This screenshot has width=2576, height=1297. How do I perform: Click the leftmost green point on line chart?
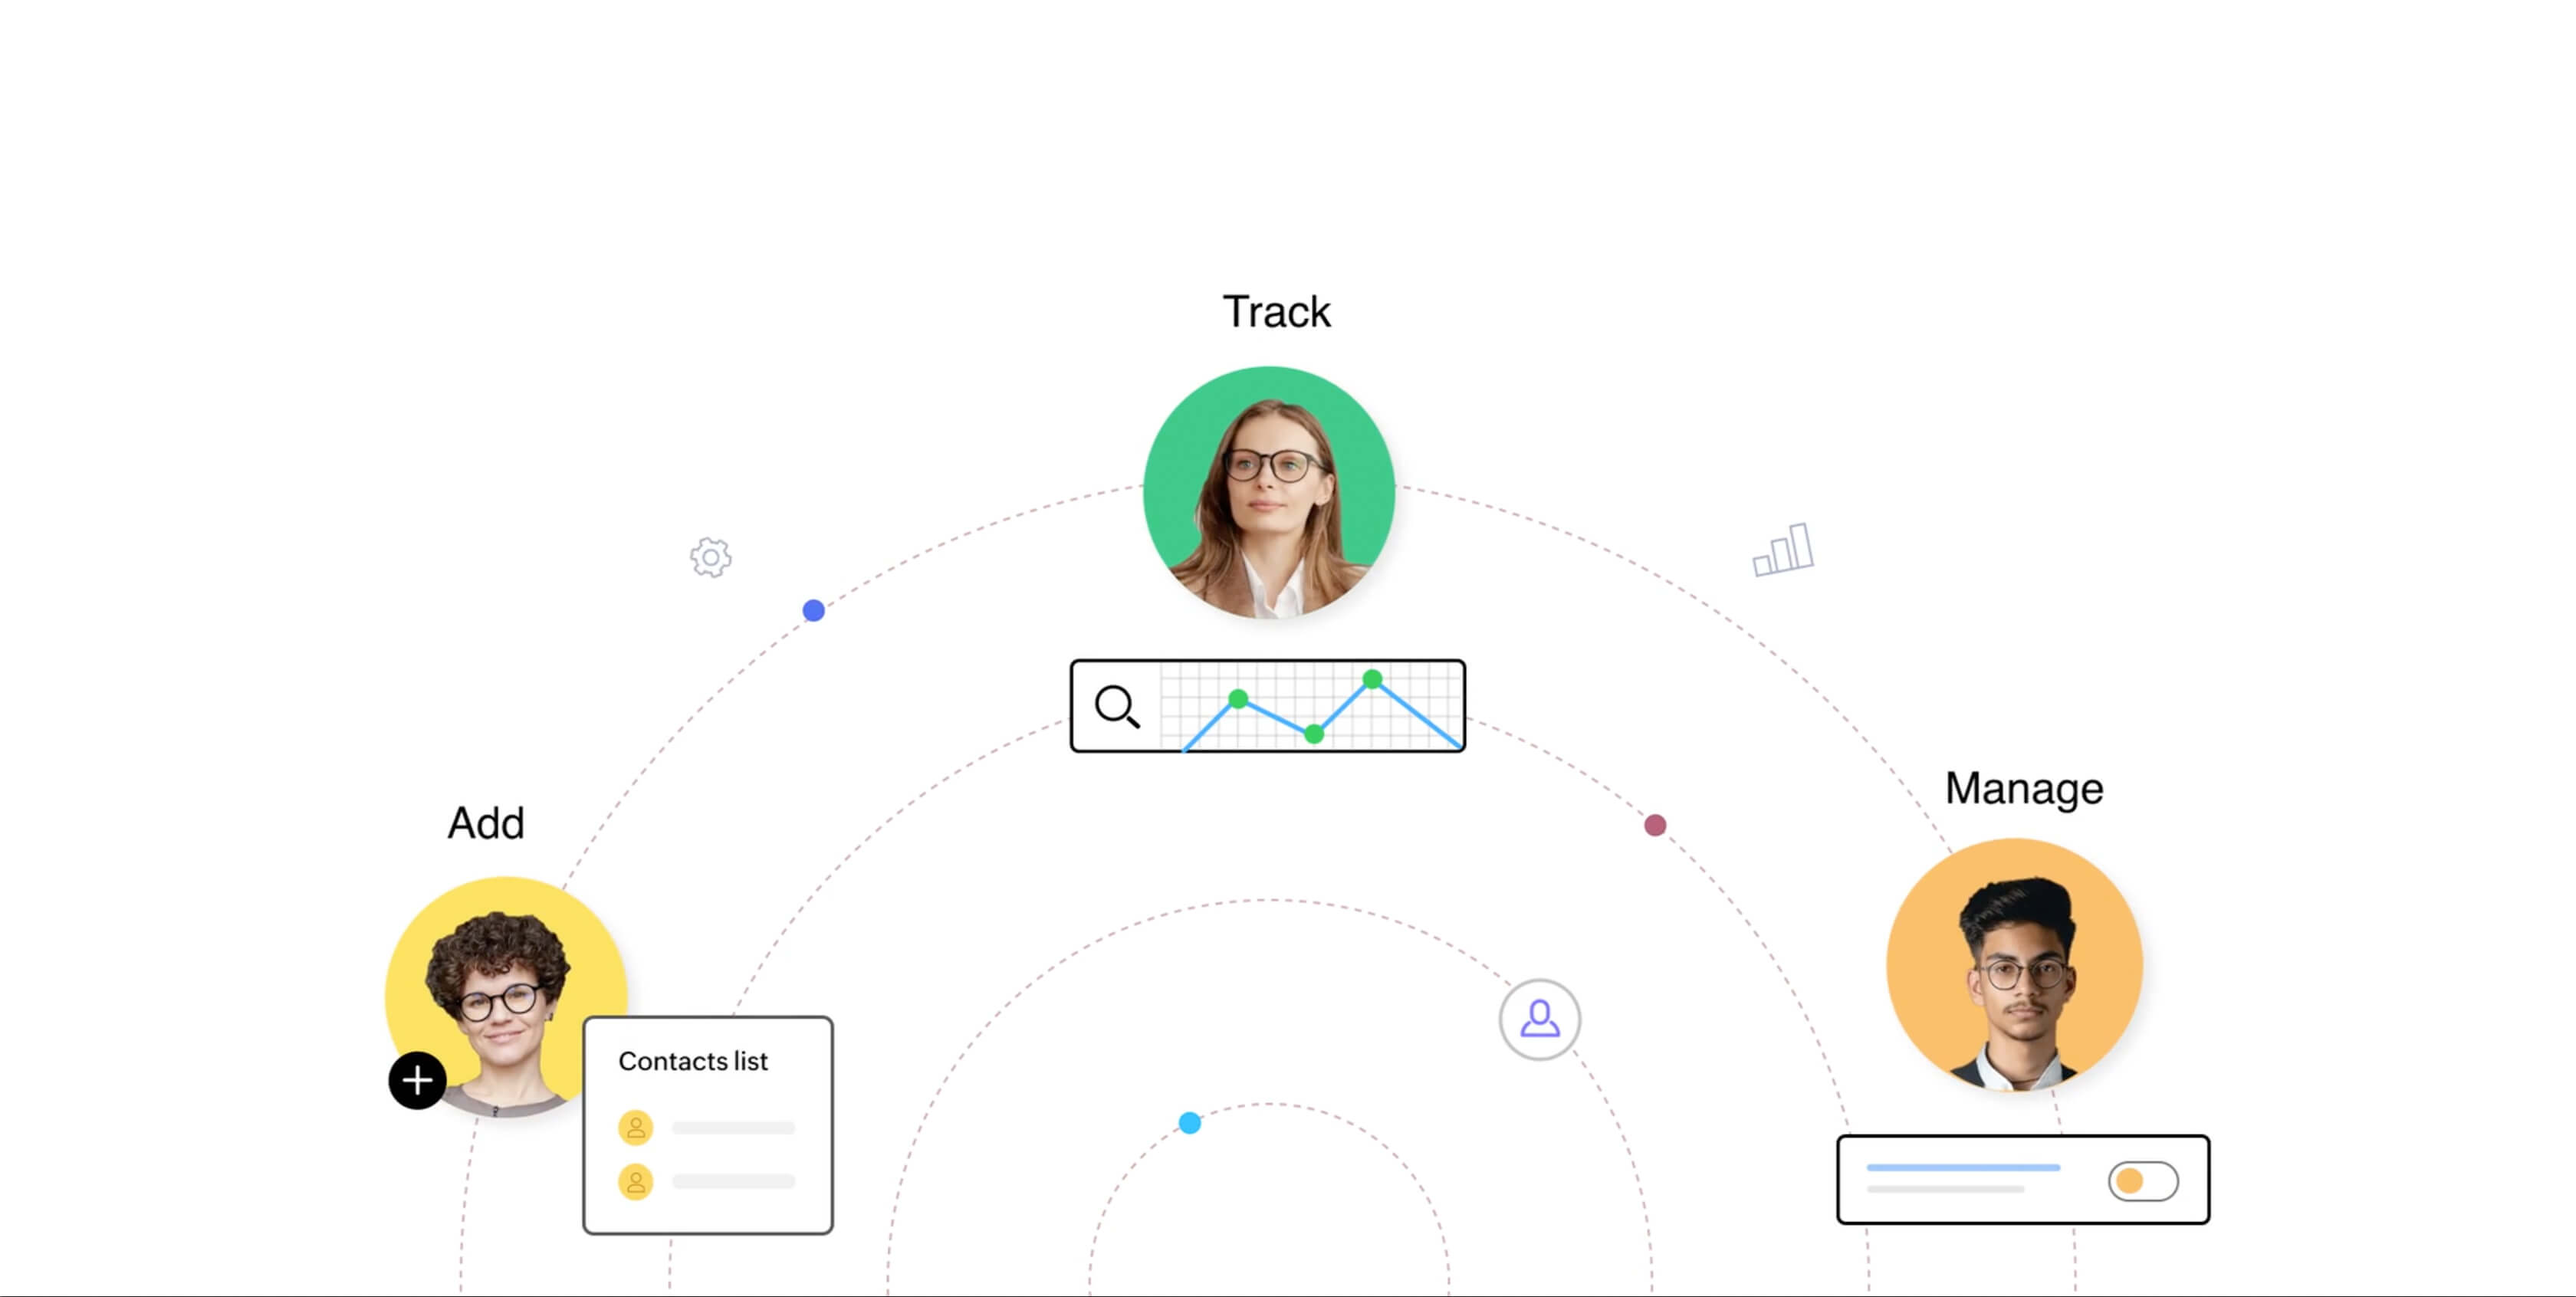1238,698
